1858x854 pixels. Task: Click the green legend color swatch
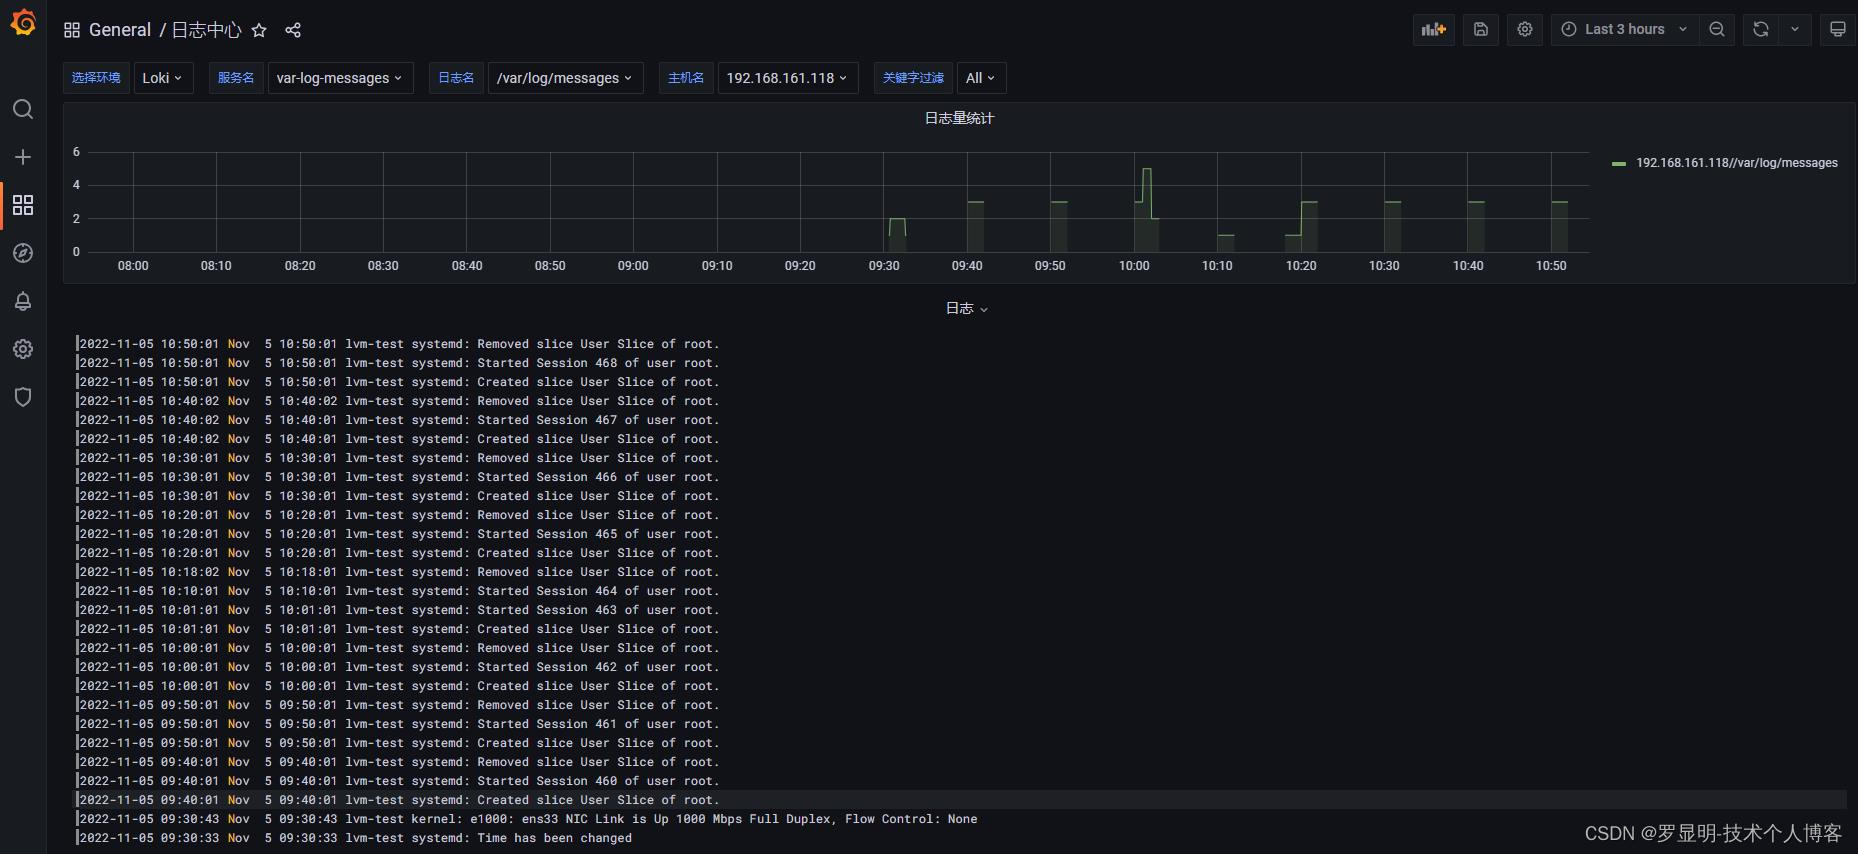[1619, 163]
